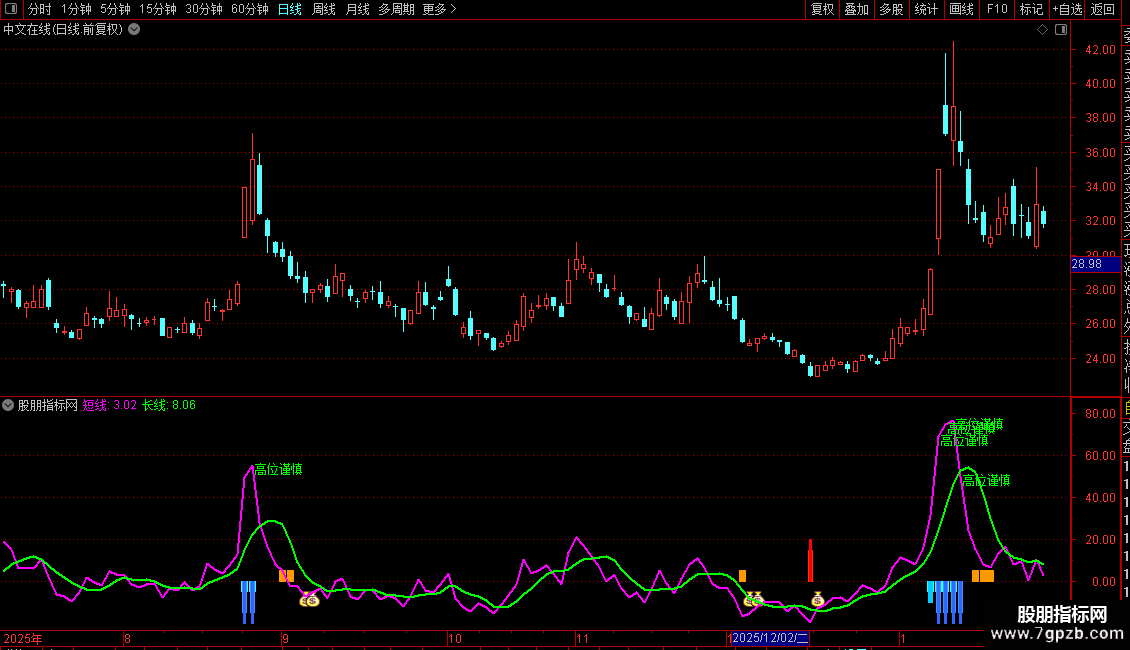Toggle 叠加 overlay option

click(x=856, y=9)
